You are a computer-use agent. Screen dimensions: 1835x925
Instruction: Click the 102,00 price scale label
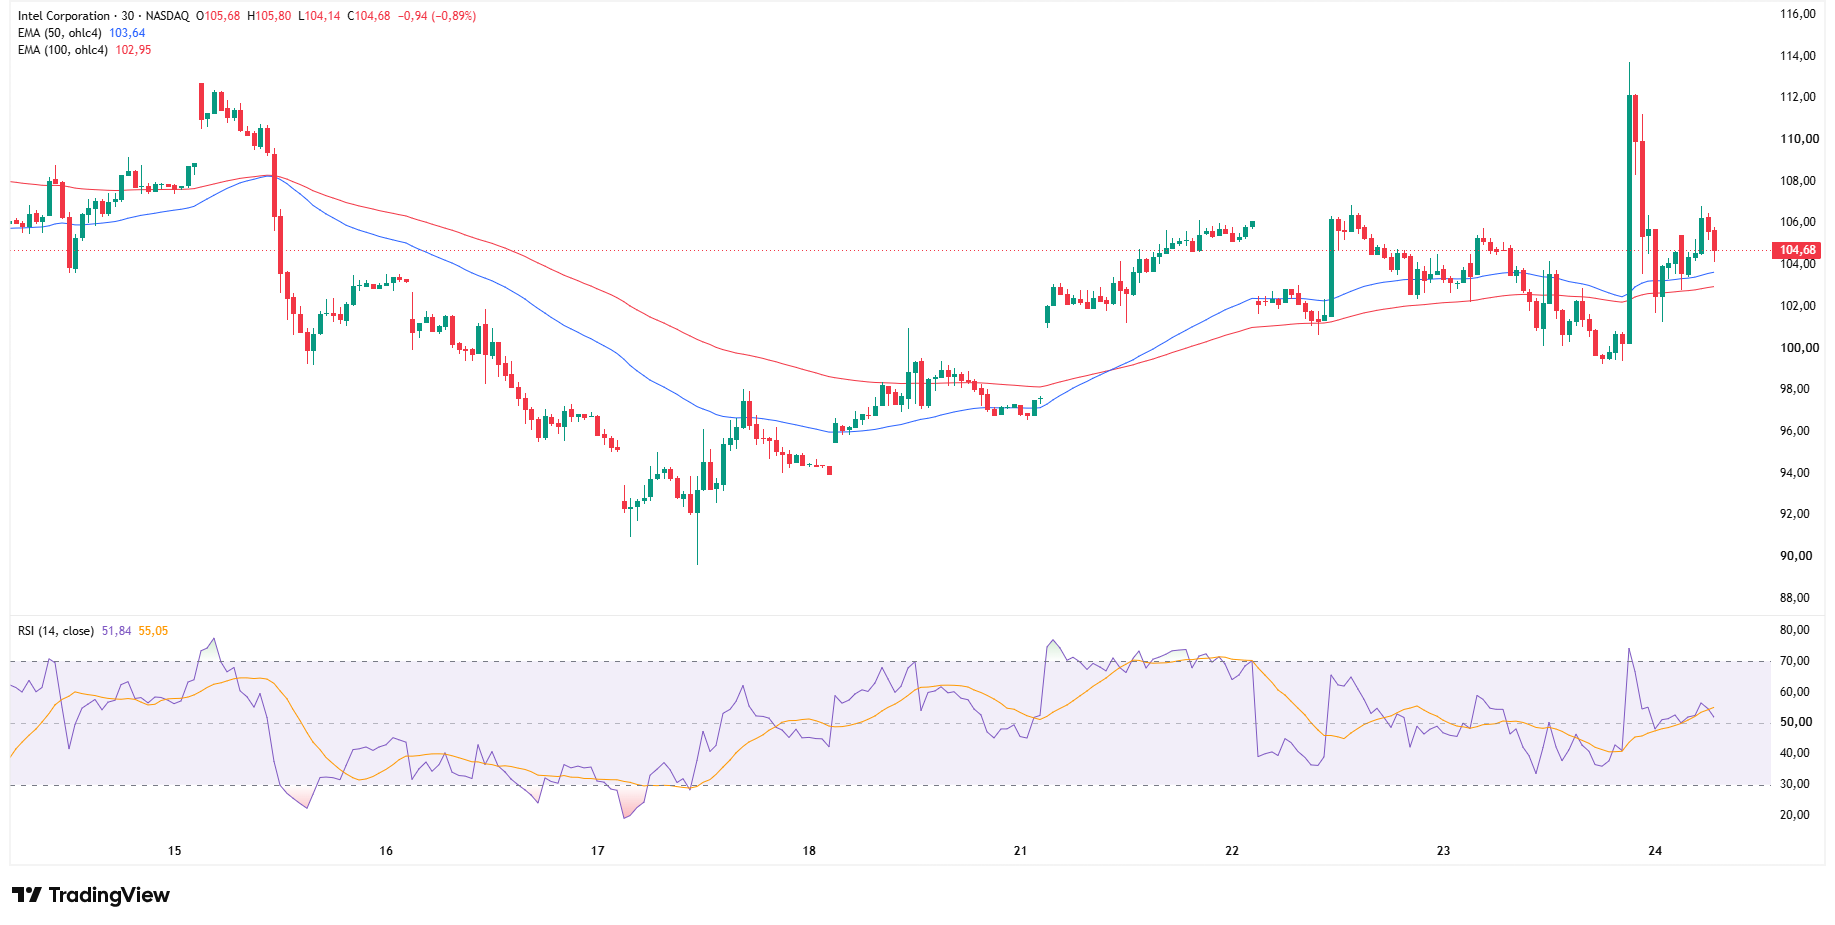tap(1798, 306)
